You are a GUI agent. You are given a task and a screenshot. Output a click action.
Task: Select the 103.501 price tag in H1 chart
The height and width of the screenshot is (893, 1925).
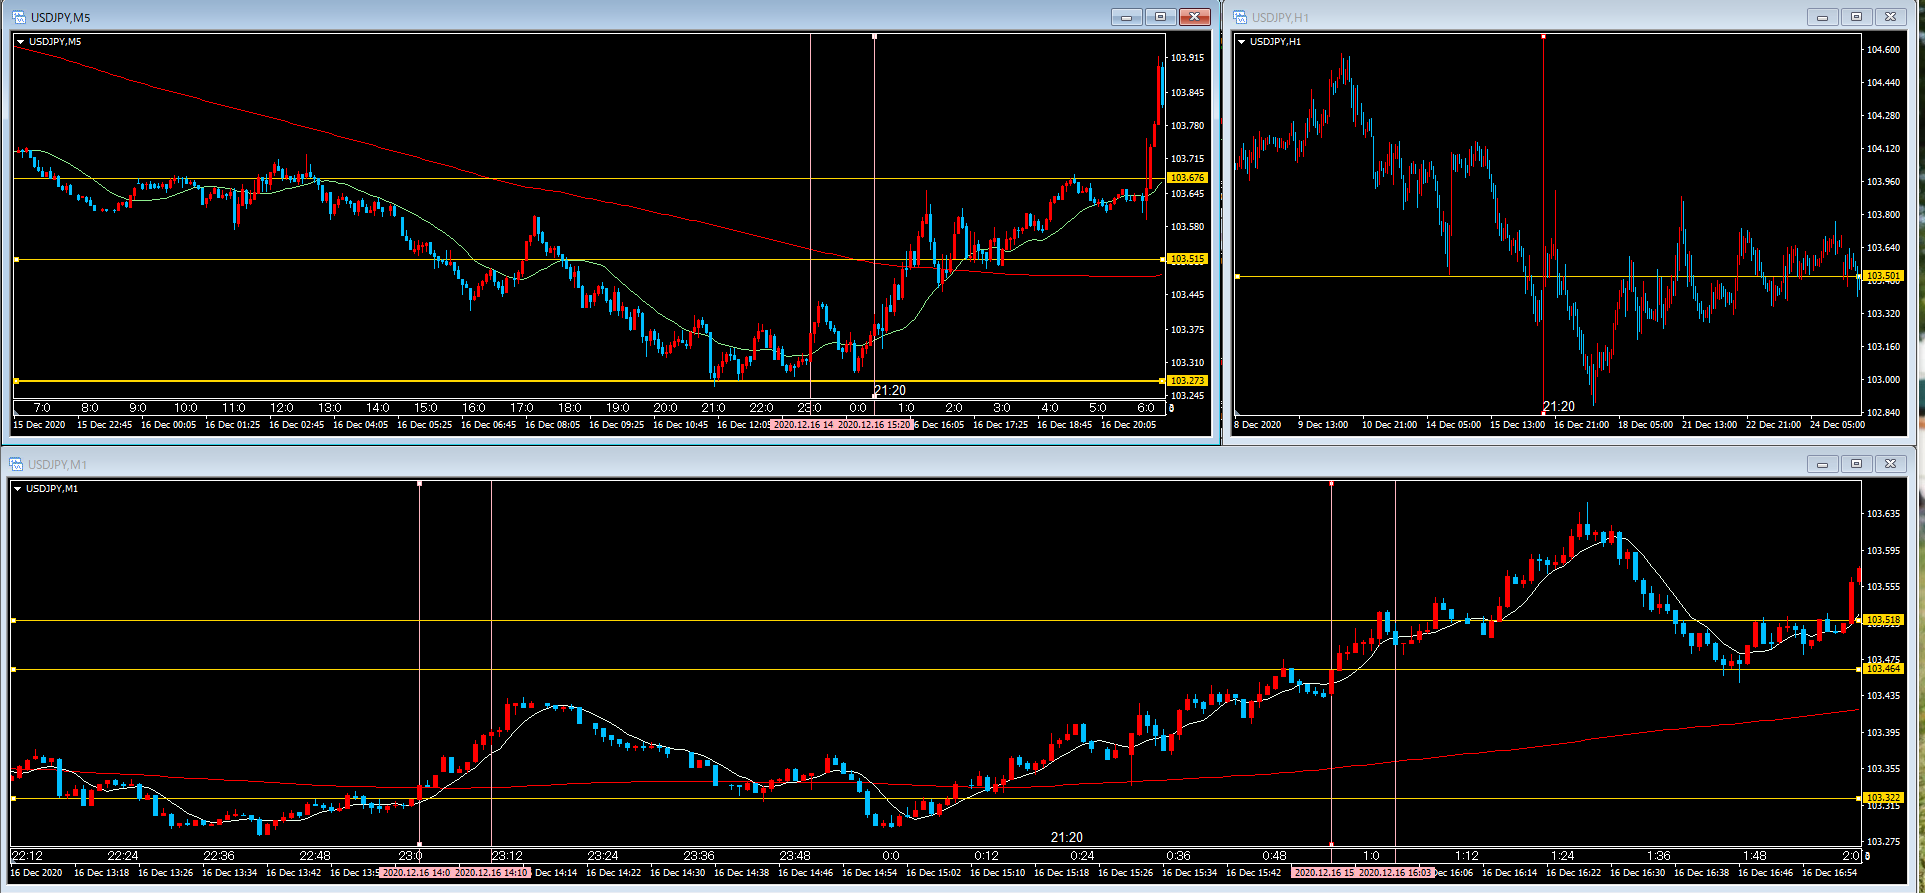1882,276
